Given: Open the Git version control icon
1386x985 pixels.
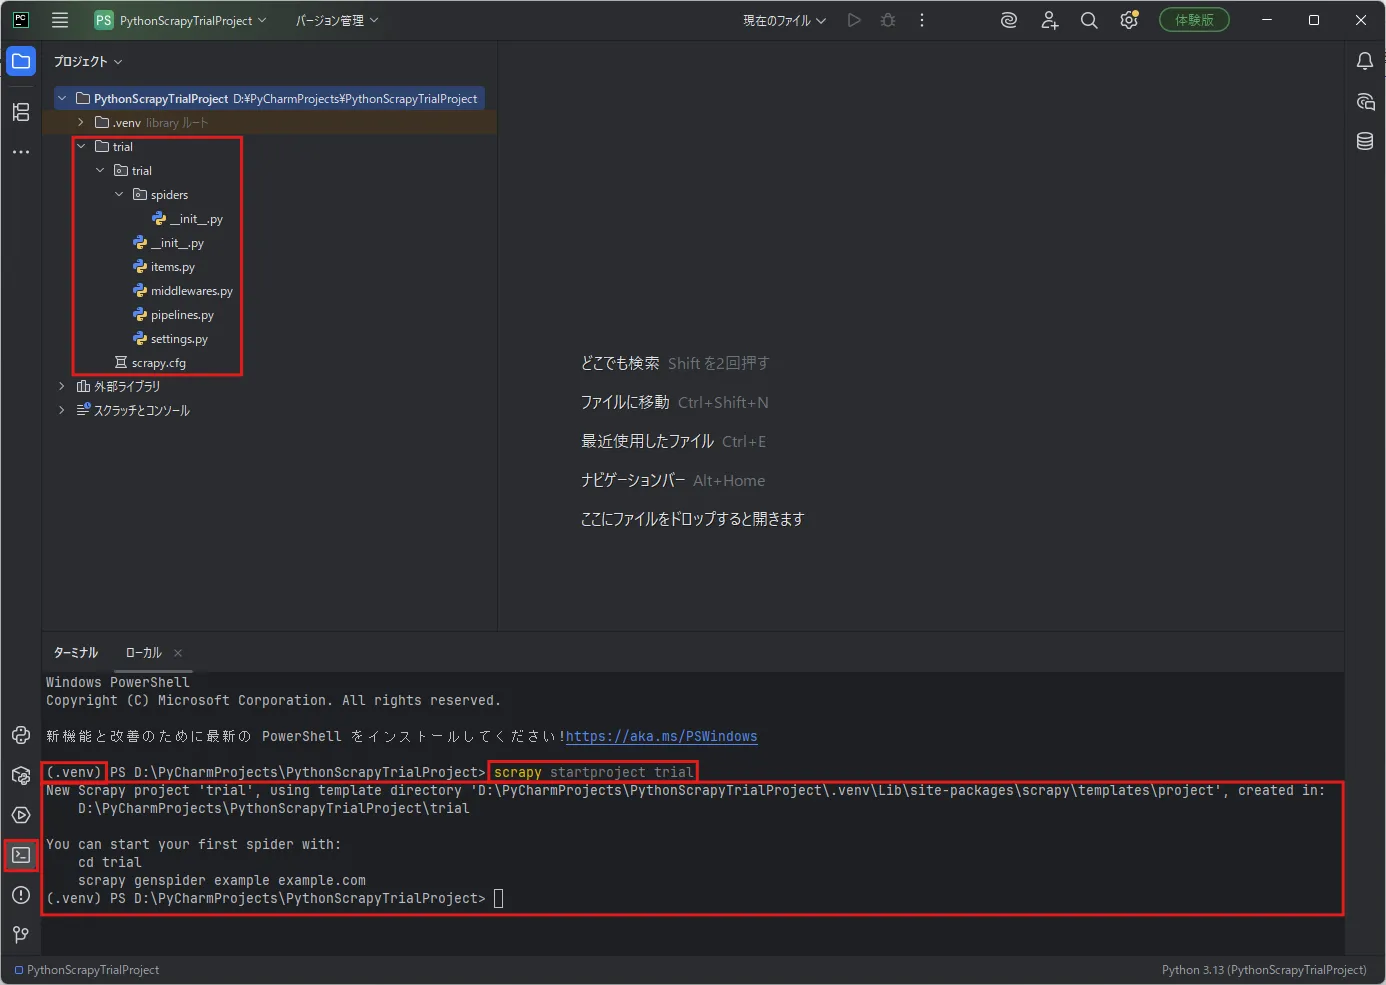Looking at the screenshot, I should (21, 935).
